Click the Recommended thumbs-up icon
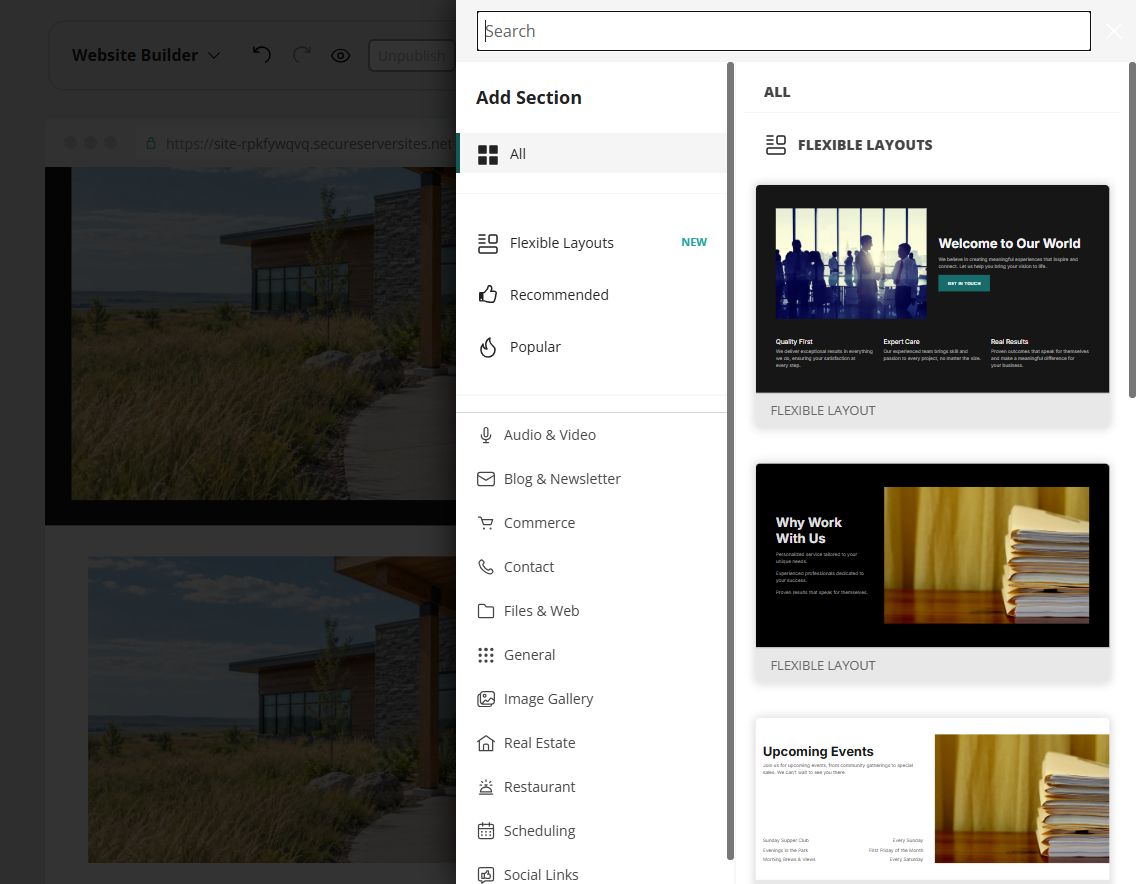The image size is (1136, 884). coord(488,294)
